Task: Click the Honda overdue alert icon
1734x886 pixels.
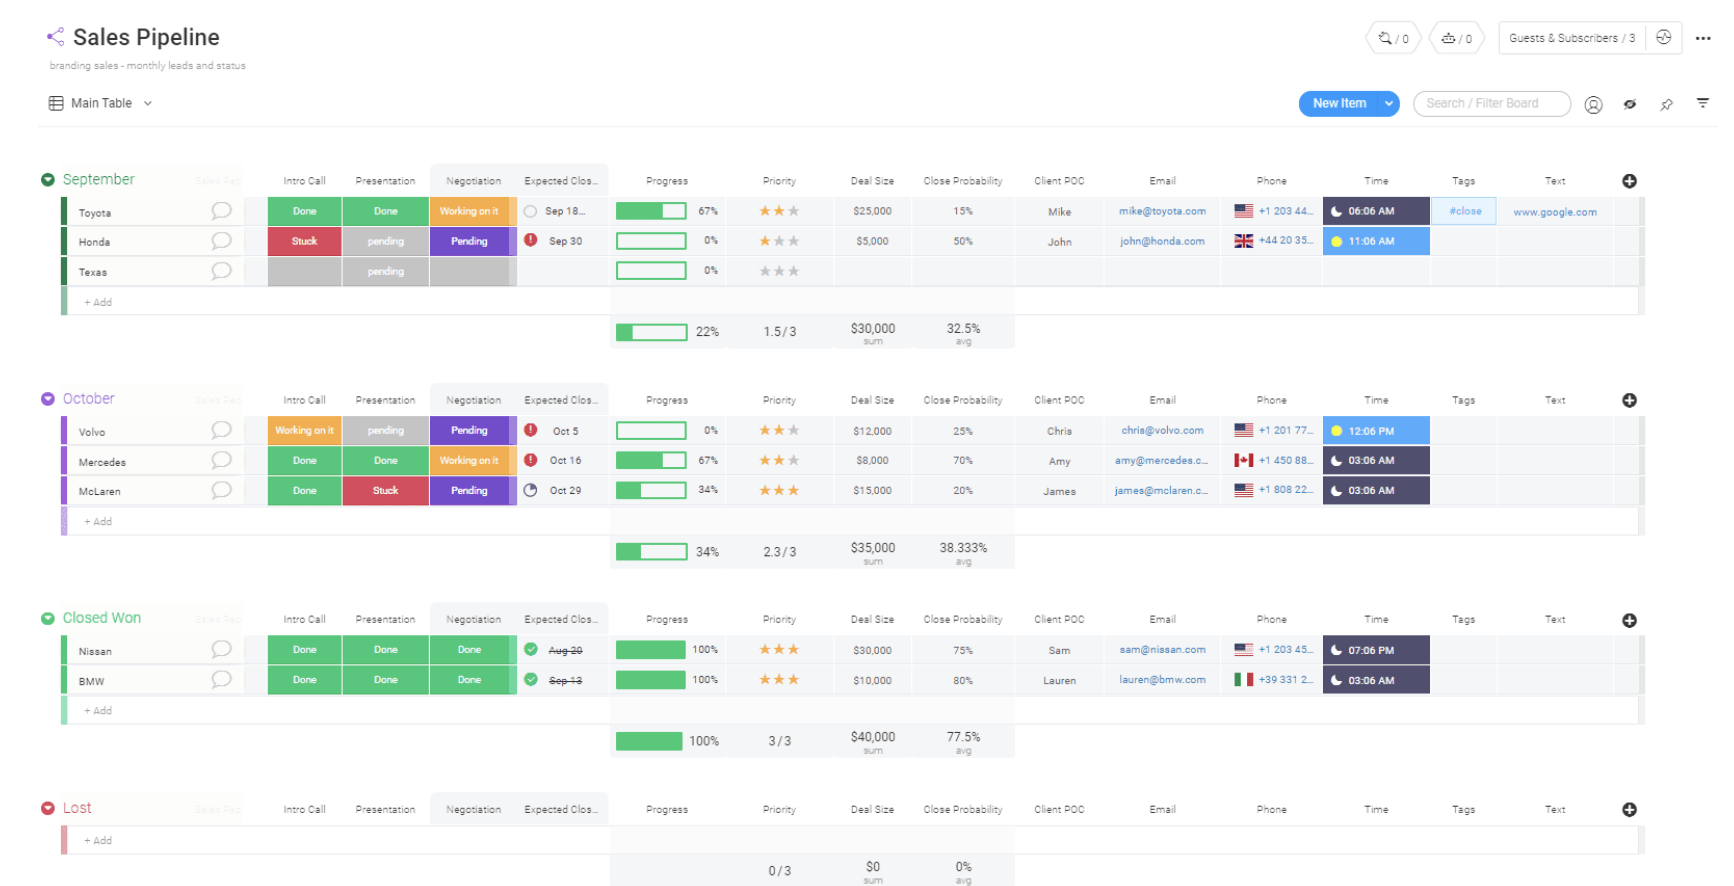Action: click(531, 240)
